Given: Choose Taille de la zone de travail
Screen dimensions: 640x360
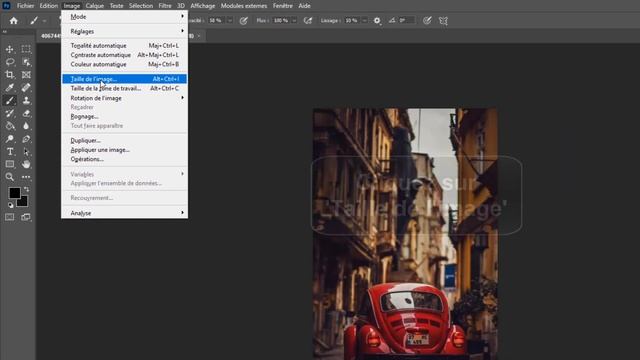Looking at the screenshot, I should pos(124,88).
